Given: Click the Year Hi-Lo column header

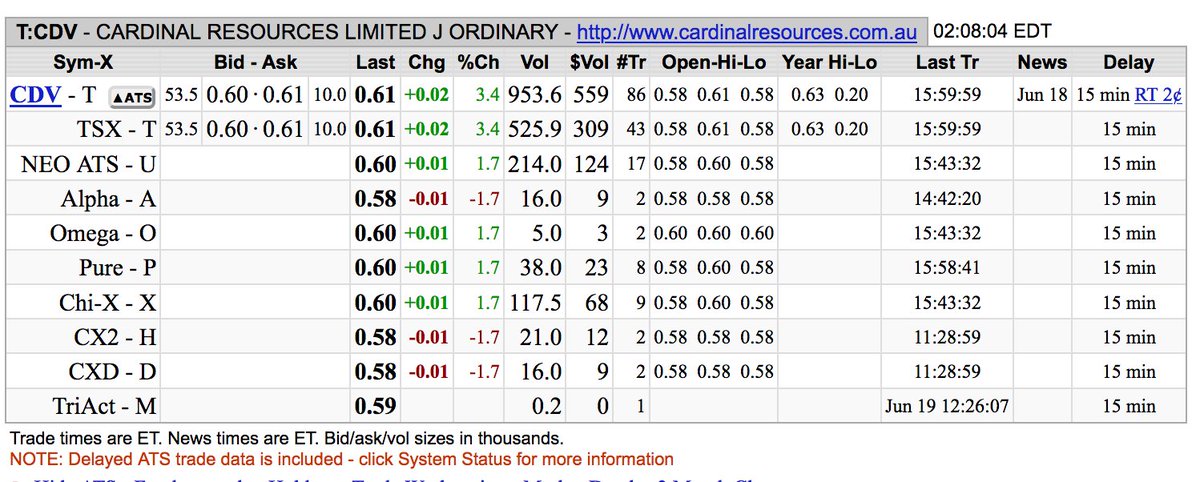Looking at the screenshot, I should click(x=829, y=62).
